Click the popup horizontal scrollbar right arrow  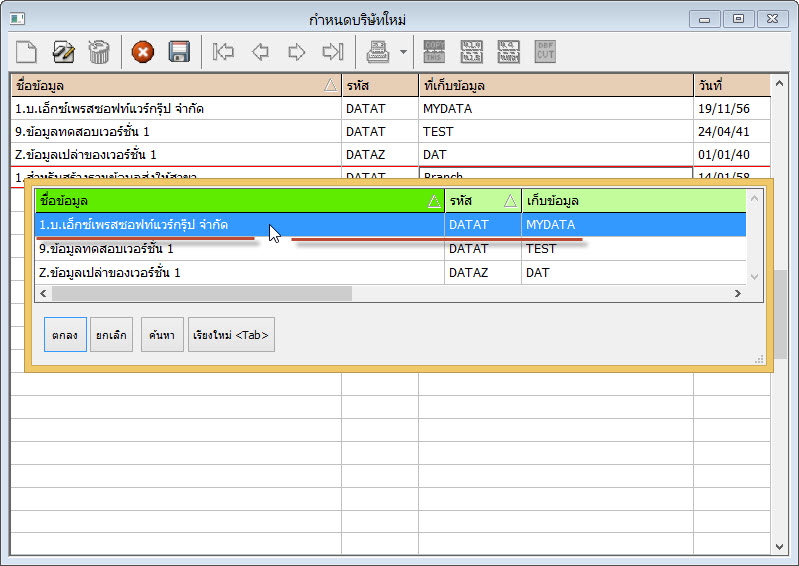(x=738, y=294)
